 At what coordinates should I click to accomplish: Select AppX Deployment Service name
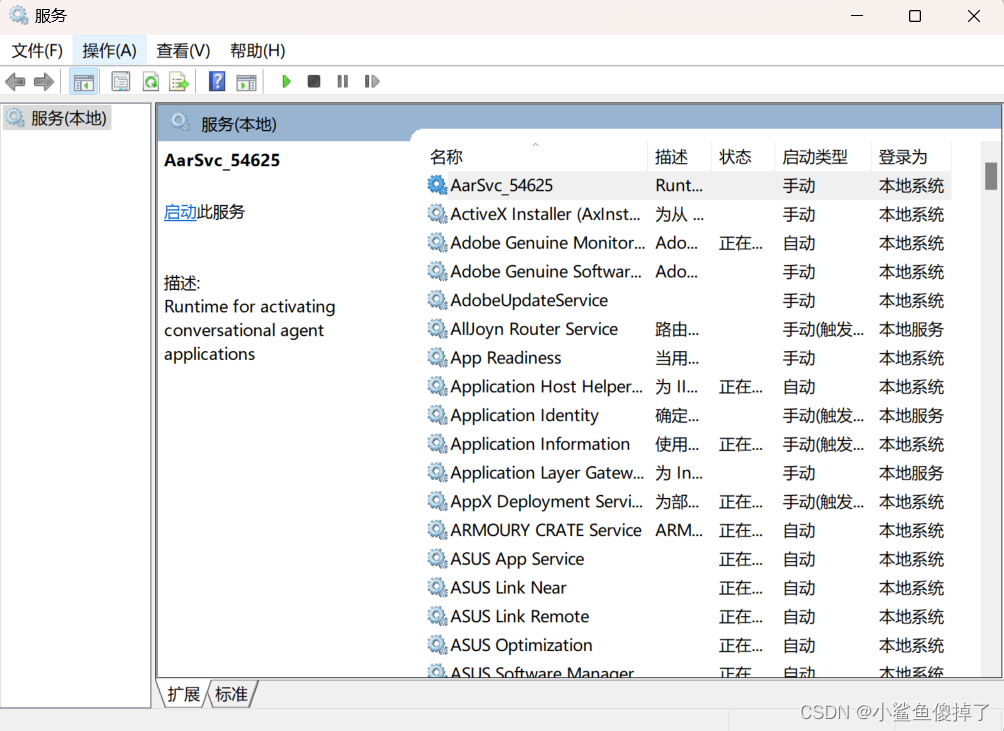pos(546,501)
